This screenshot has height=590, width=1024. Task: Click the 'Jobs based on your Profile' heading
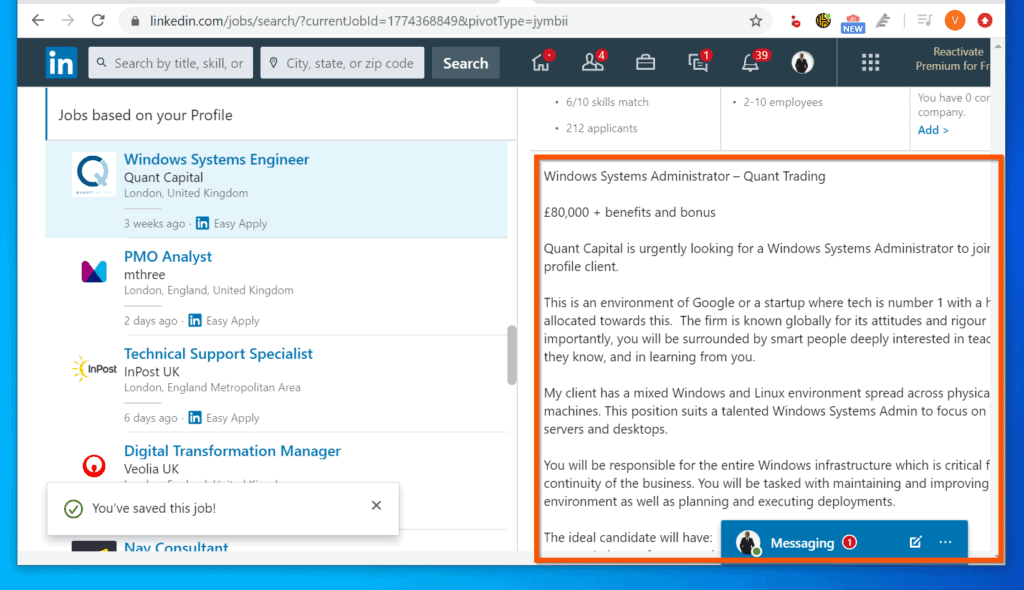(x=145, y=116)
